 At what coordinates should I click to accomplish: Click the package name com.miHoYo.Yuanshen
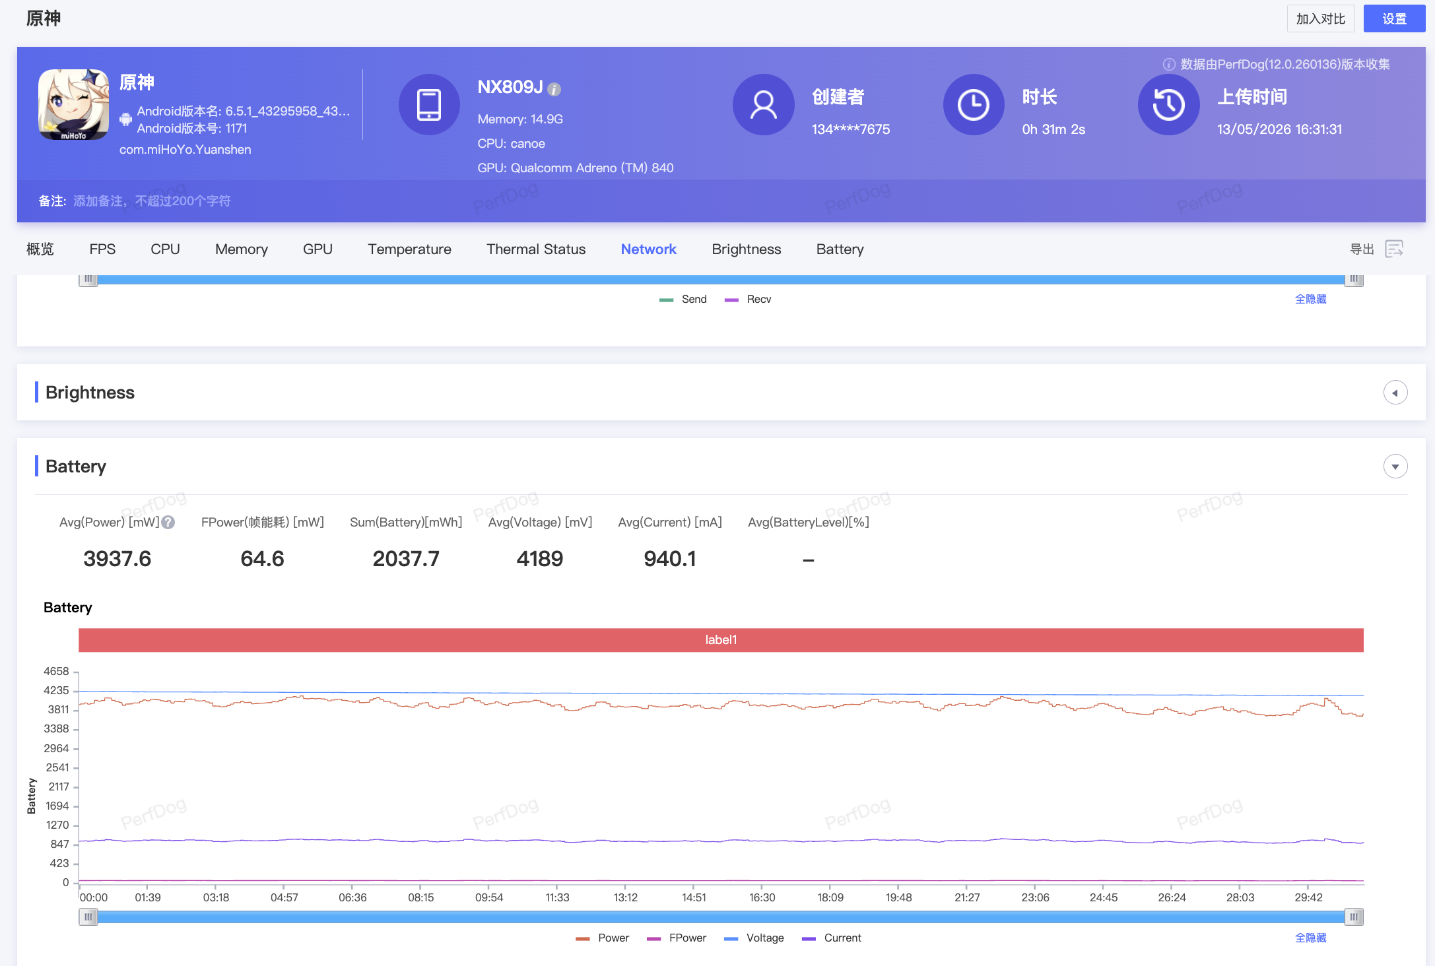pyautogui.click(x=185, y=150)
